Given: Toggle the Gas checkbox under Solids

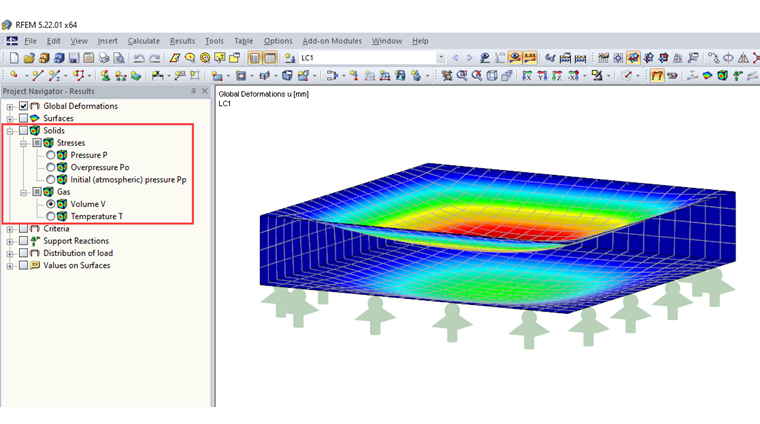Looking at the screenshot, I should point(37,192).
